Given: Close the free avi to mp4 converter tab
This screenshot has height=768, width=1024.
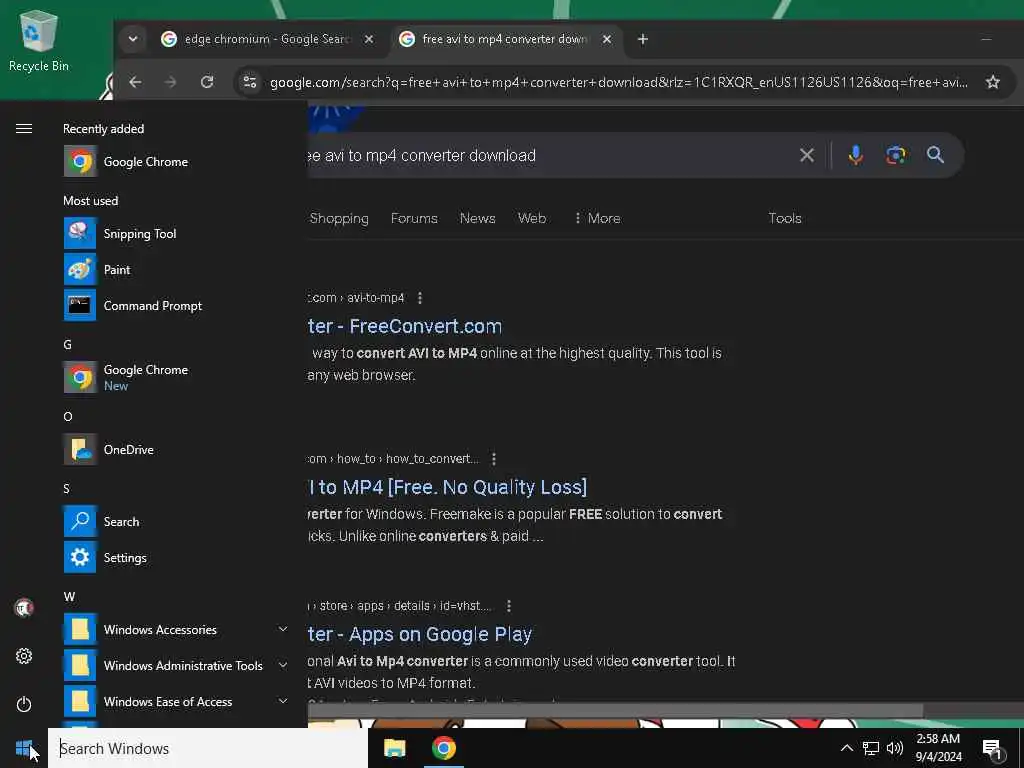Looking at the screenshot, I should [607, 39].
